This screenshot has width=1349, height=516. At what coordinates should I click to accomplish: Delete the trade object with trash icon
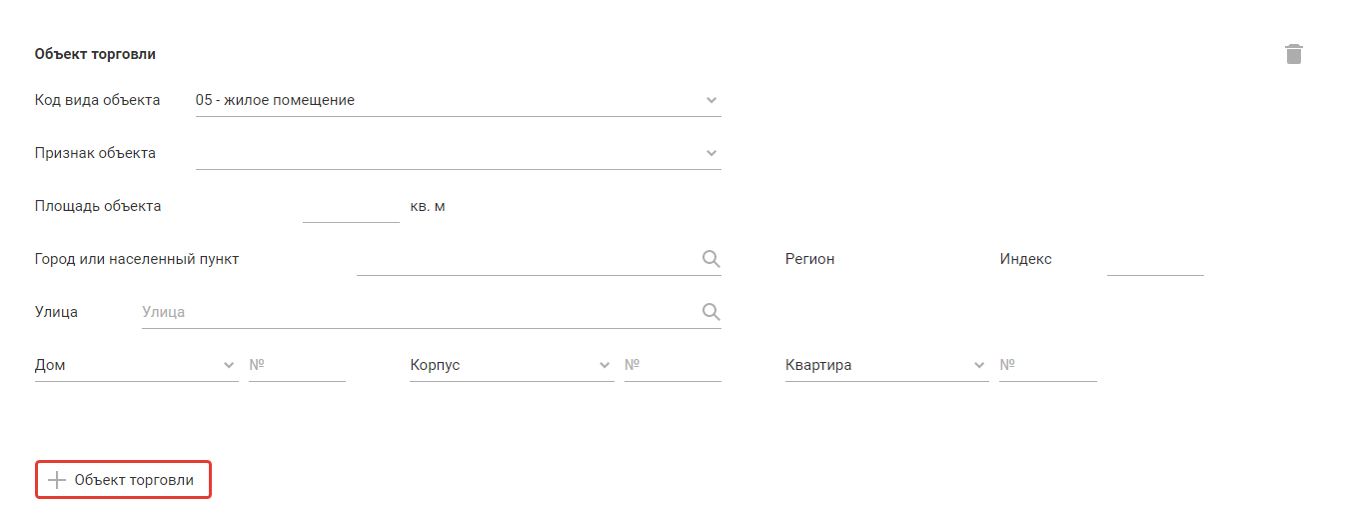click(x=1294, y=54)
